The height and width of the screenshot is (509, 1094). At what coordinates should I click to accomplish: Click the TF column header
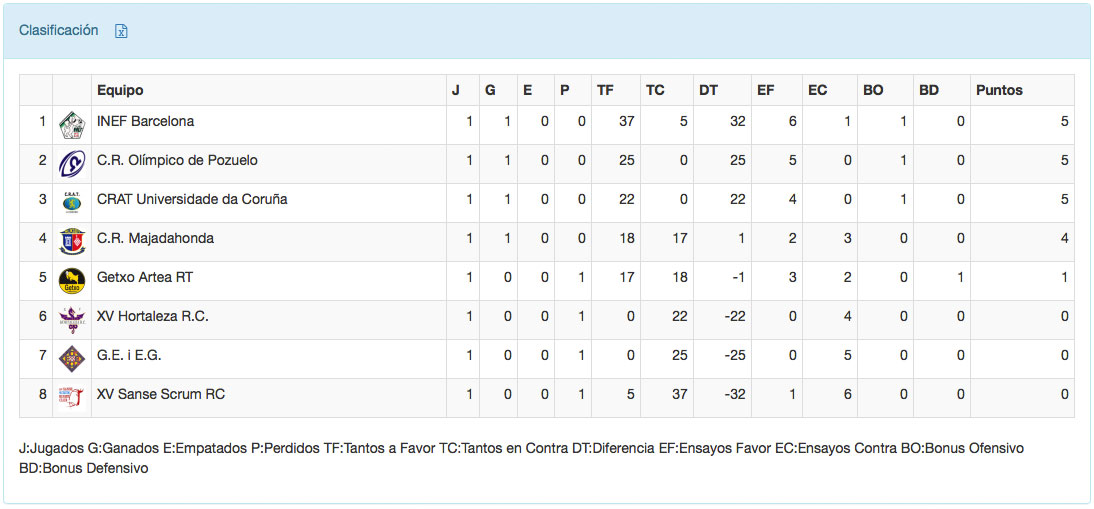pyautogui.click(x=605, y=90)
